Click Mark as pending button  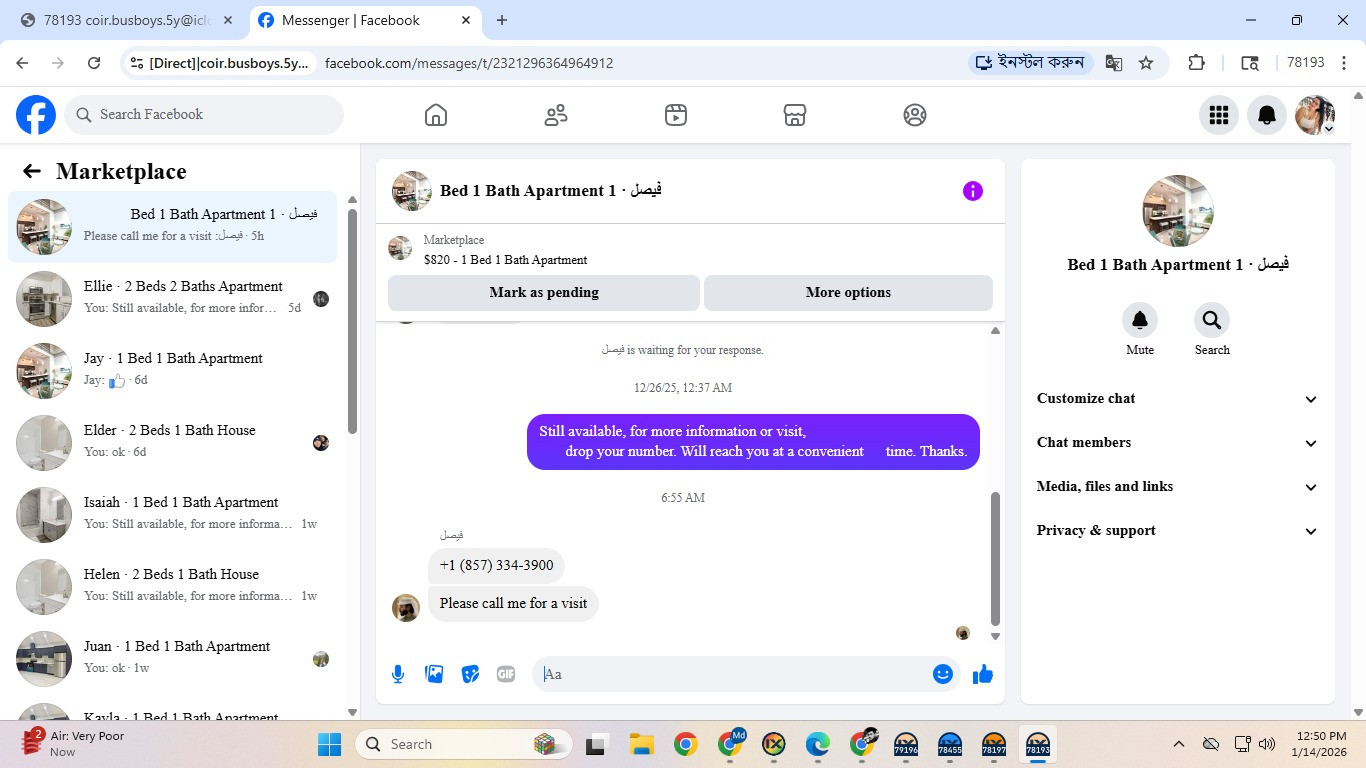point(544,293)
